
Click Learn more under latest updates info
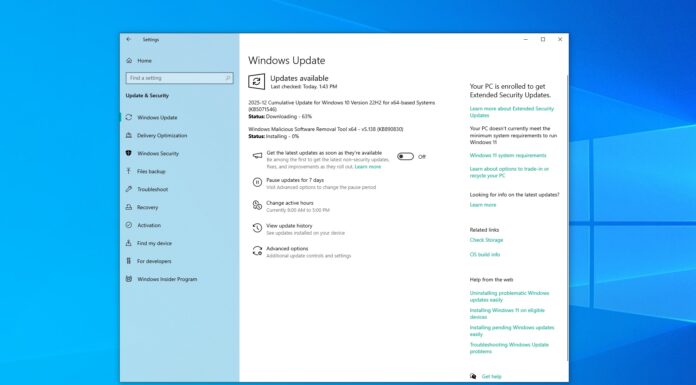pos(482,205)
